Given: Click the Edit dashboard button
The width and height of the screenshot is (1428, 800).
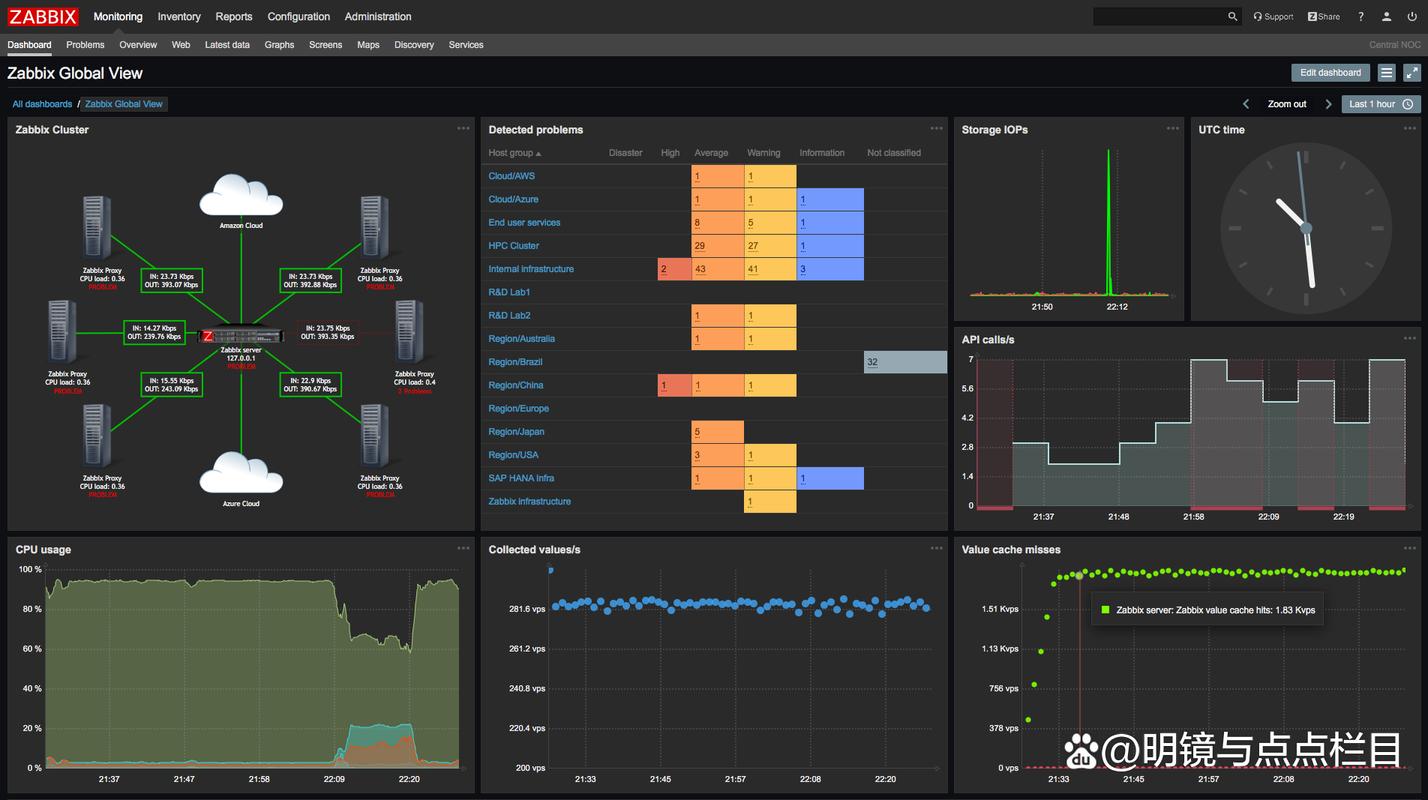Looking at the screenshot, I should (x=1330, y=73).
